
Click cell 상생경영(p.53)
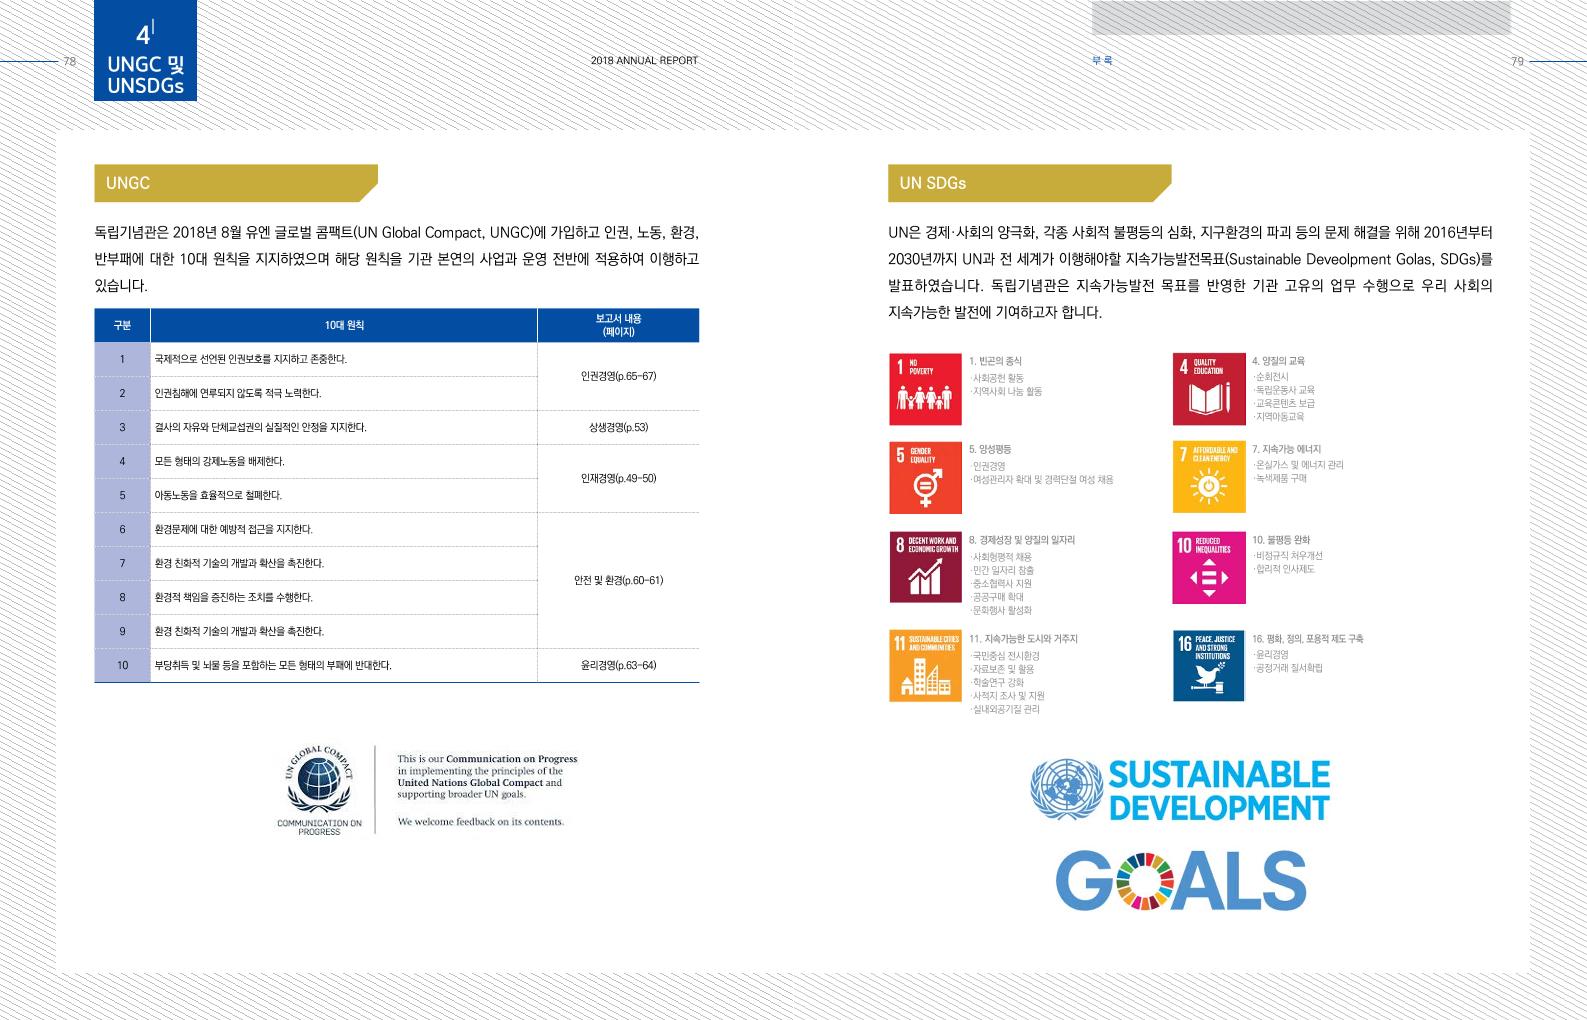[618, 427]
